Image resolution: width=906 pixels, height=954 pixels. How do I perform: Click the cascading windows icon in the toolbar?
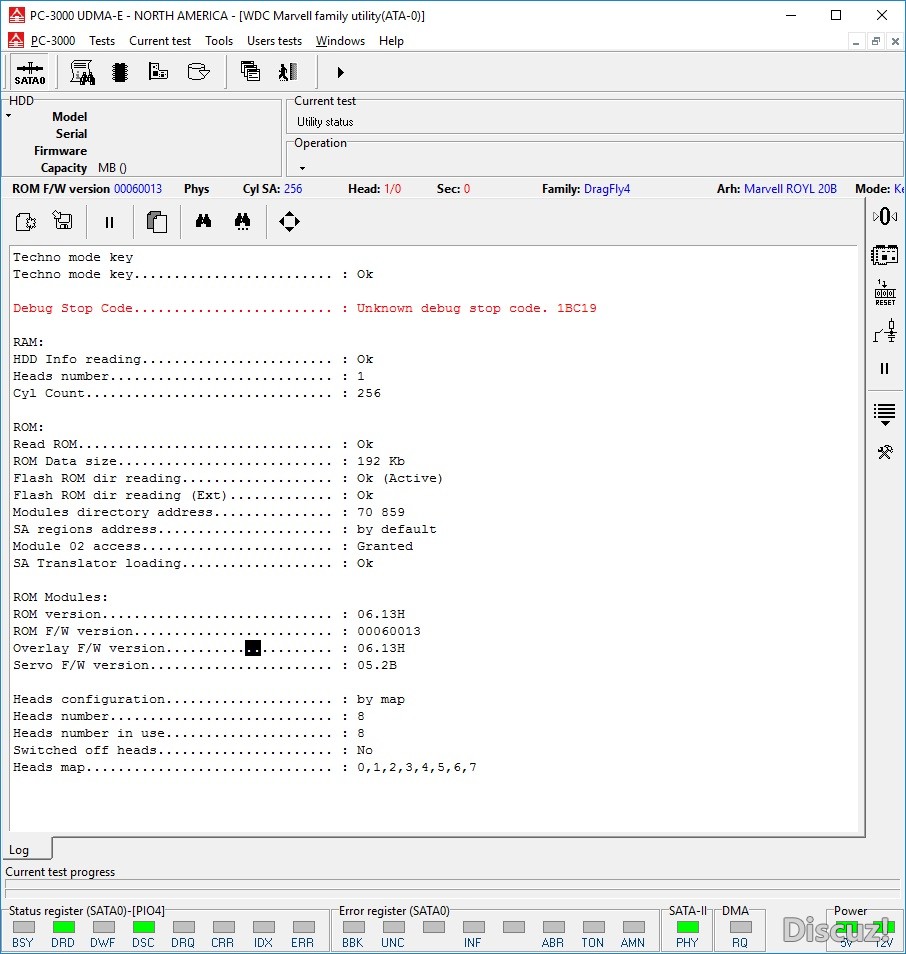pos(250,72)
